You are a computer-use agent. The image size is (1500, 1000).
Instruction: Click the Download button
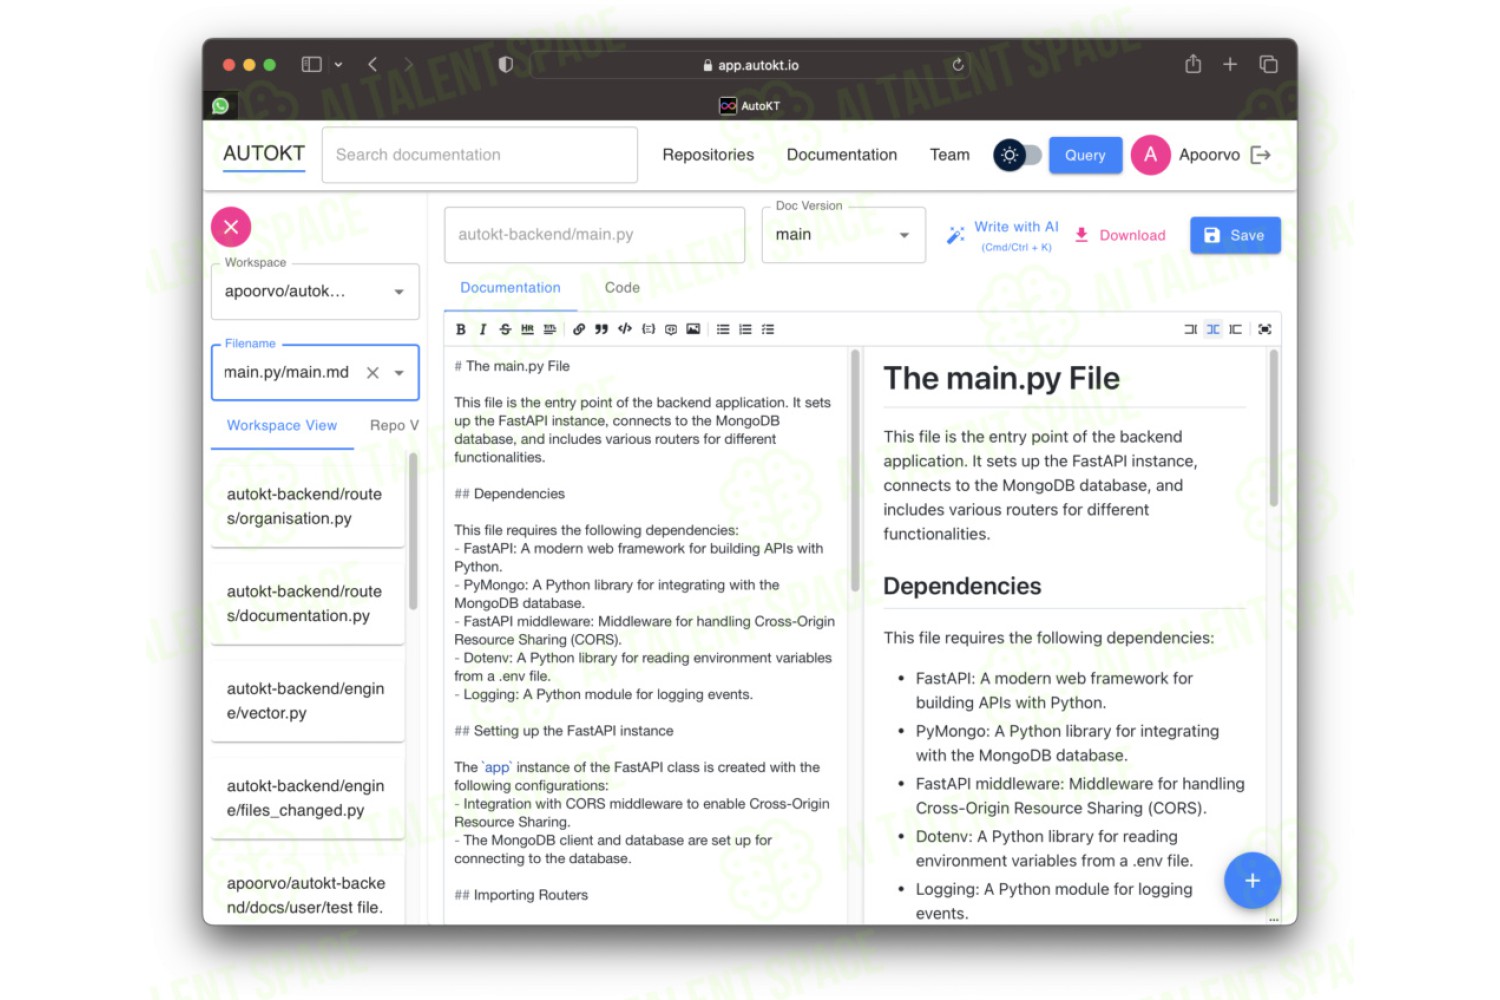pos(1120,235)
